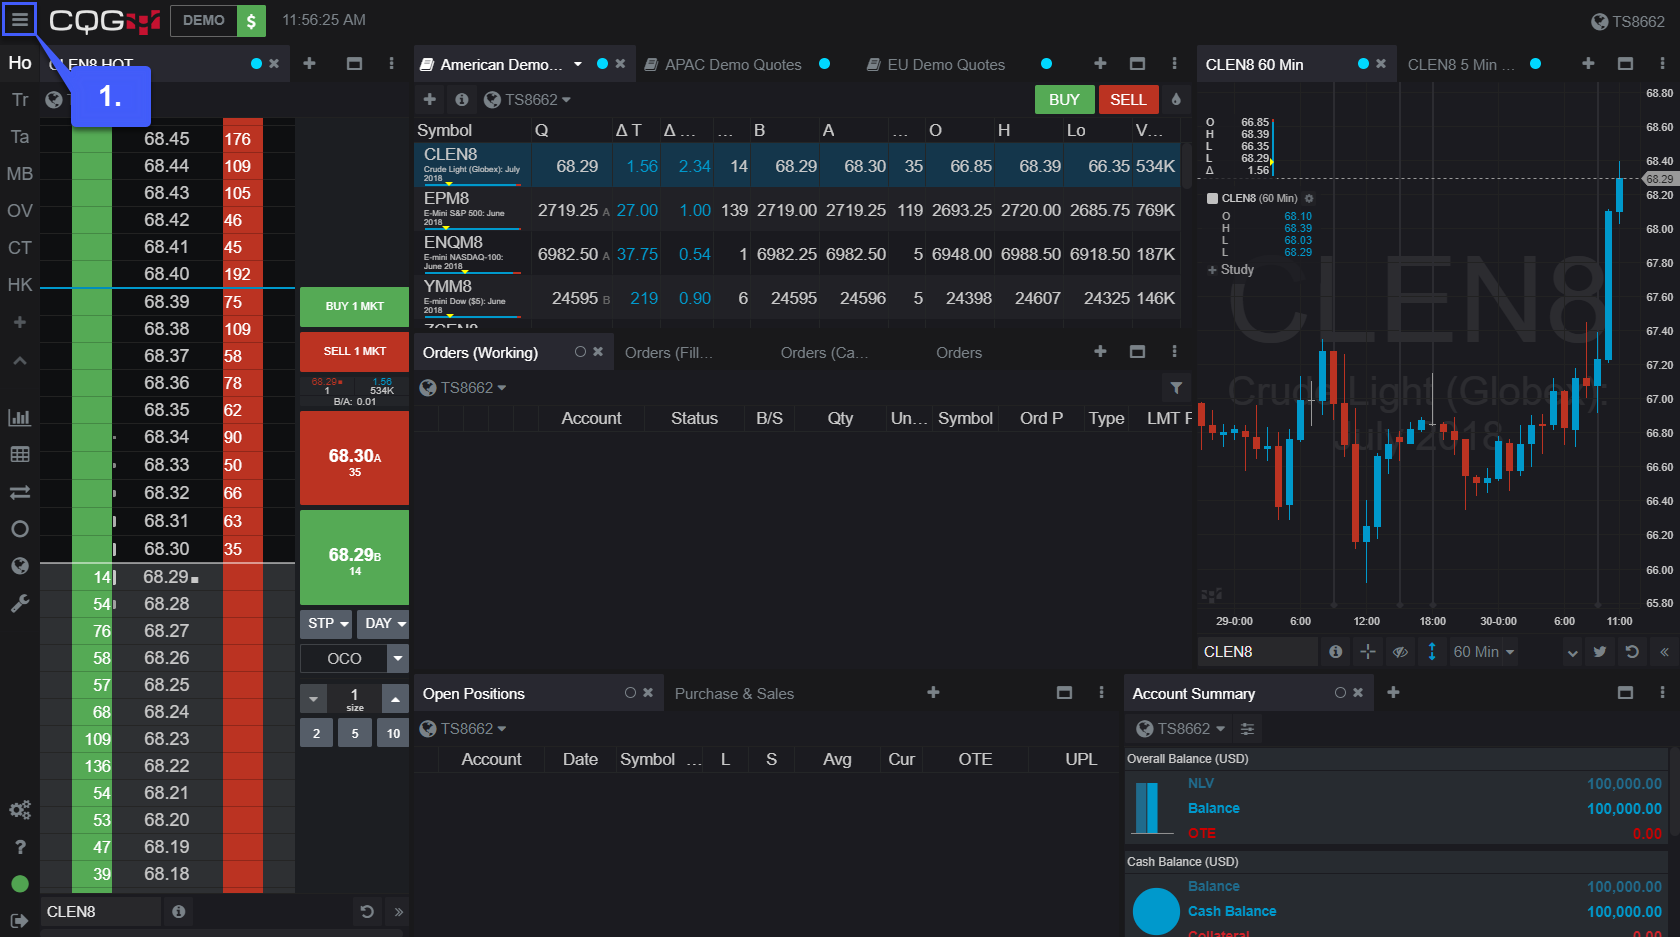Image resolution: width=1680 pixels, height=937 pixels.
Task: Toggle link dot on American Demo tab
Action: (602, 64)
